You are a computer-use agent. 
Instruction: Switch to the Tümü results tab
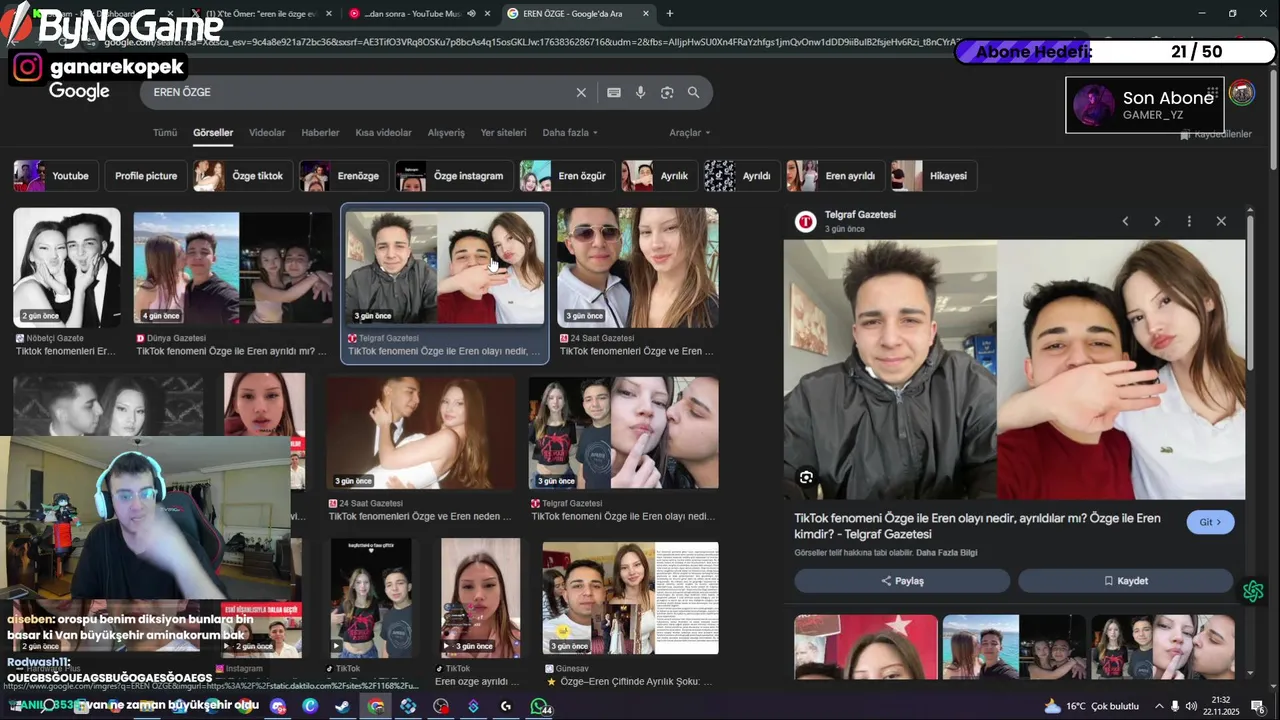(x=165, y=132)
